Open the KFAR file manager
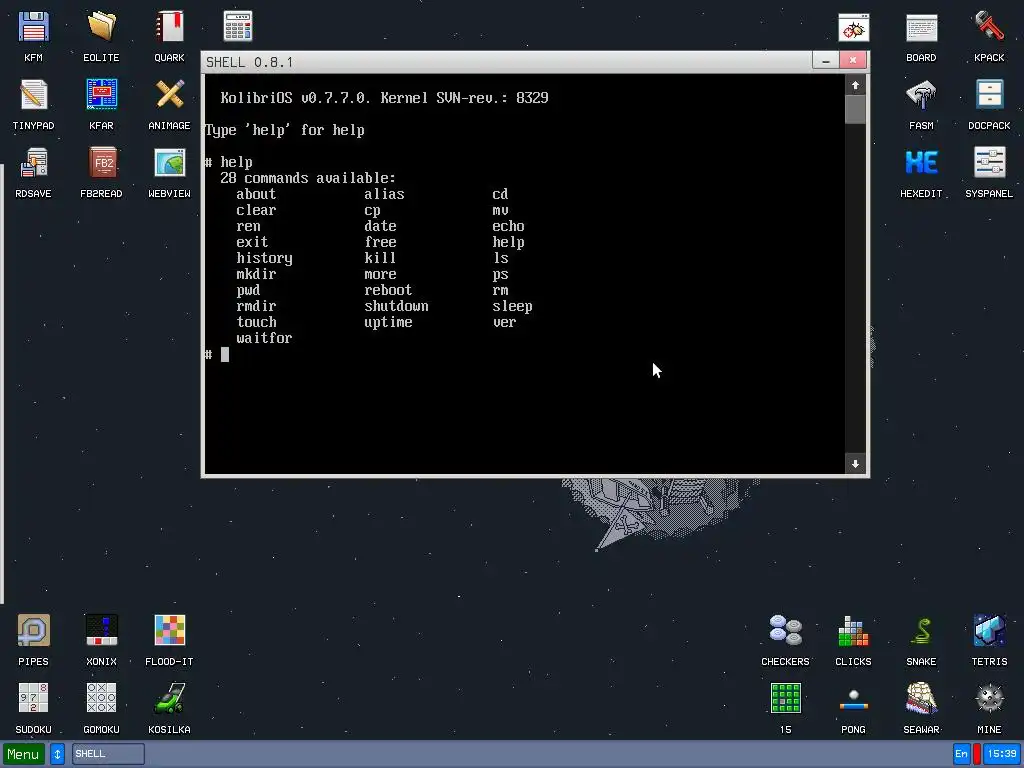 (101, 95)
